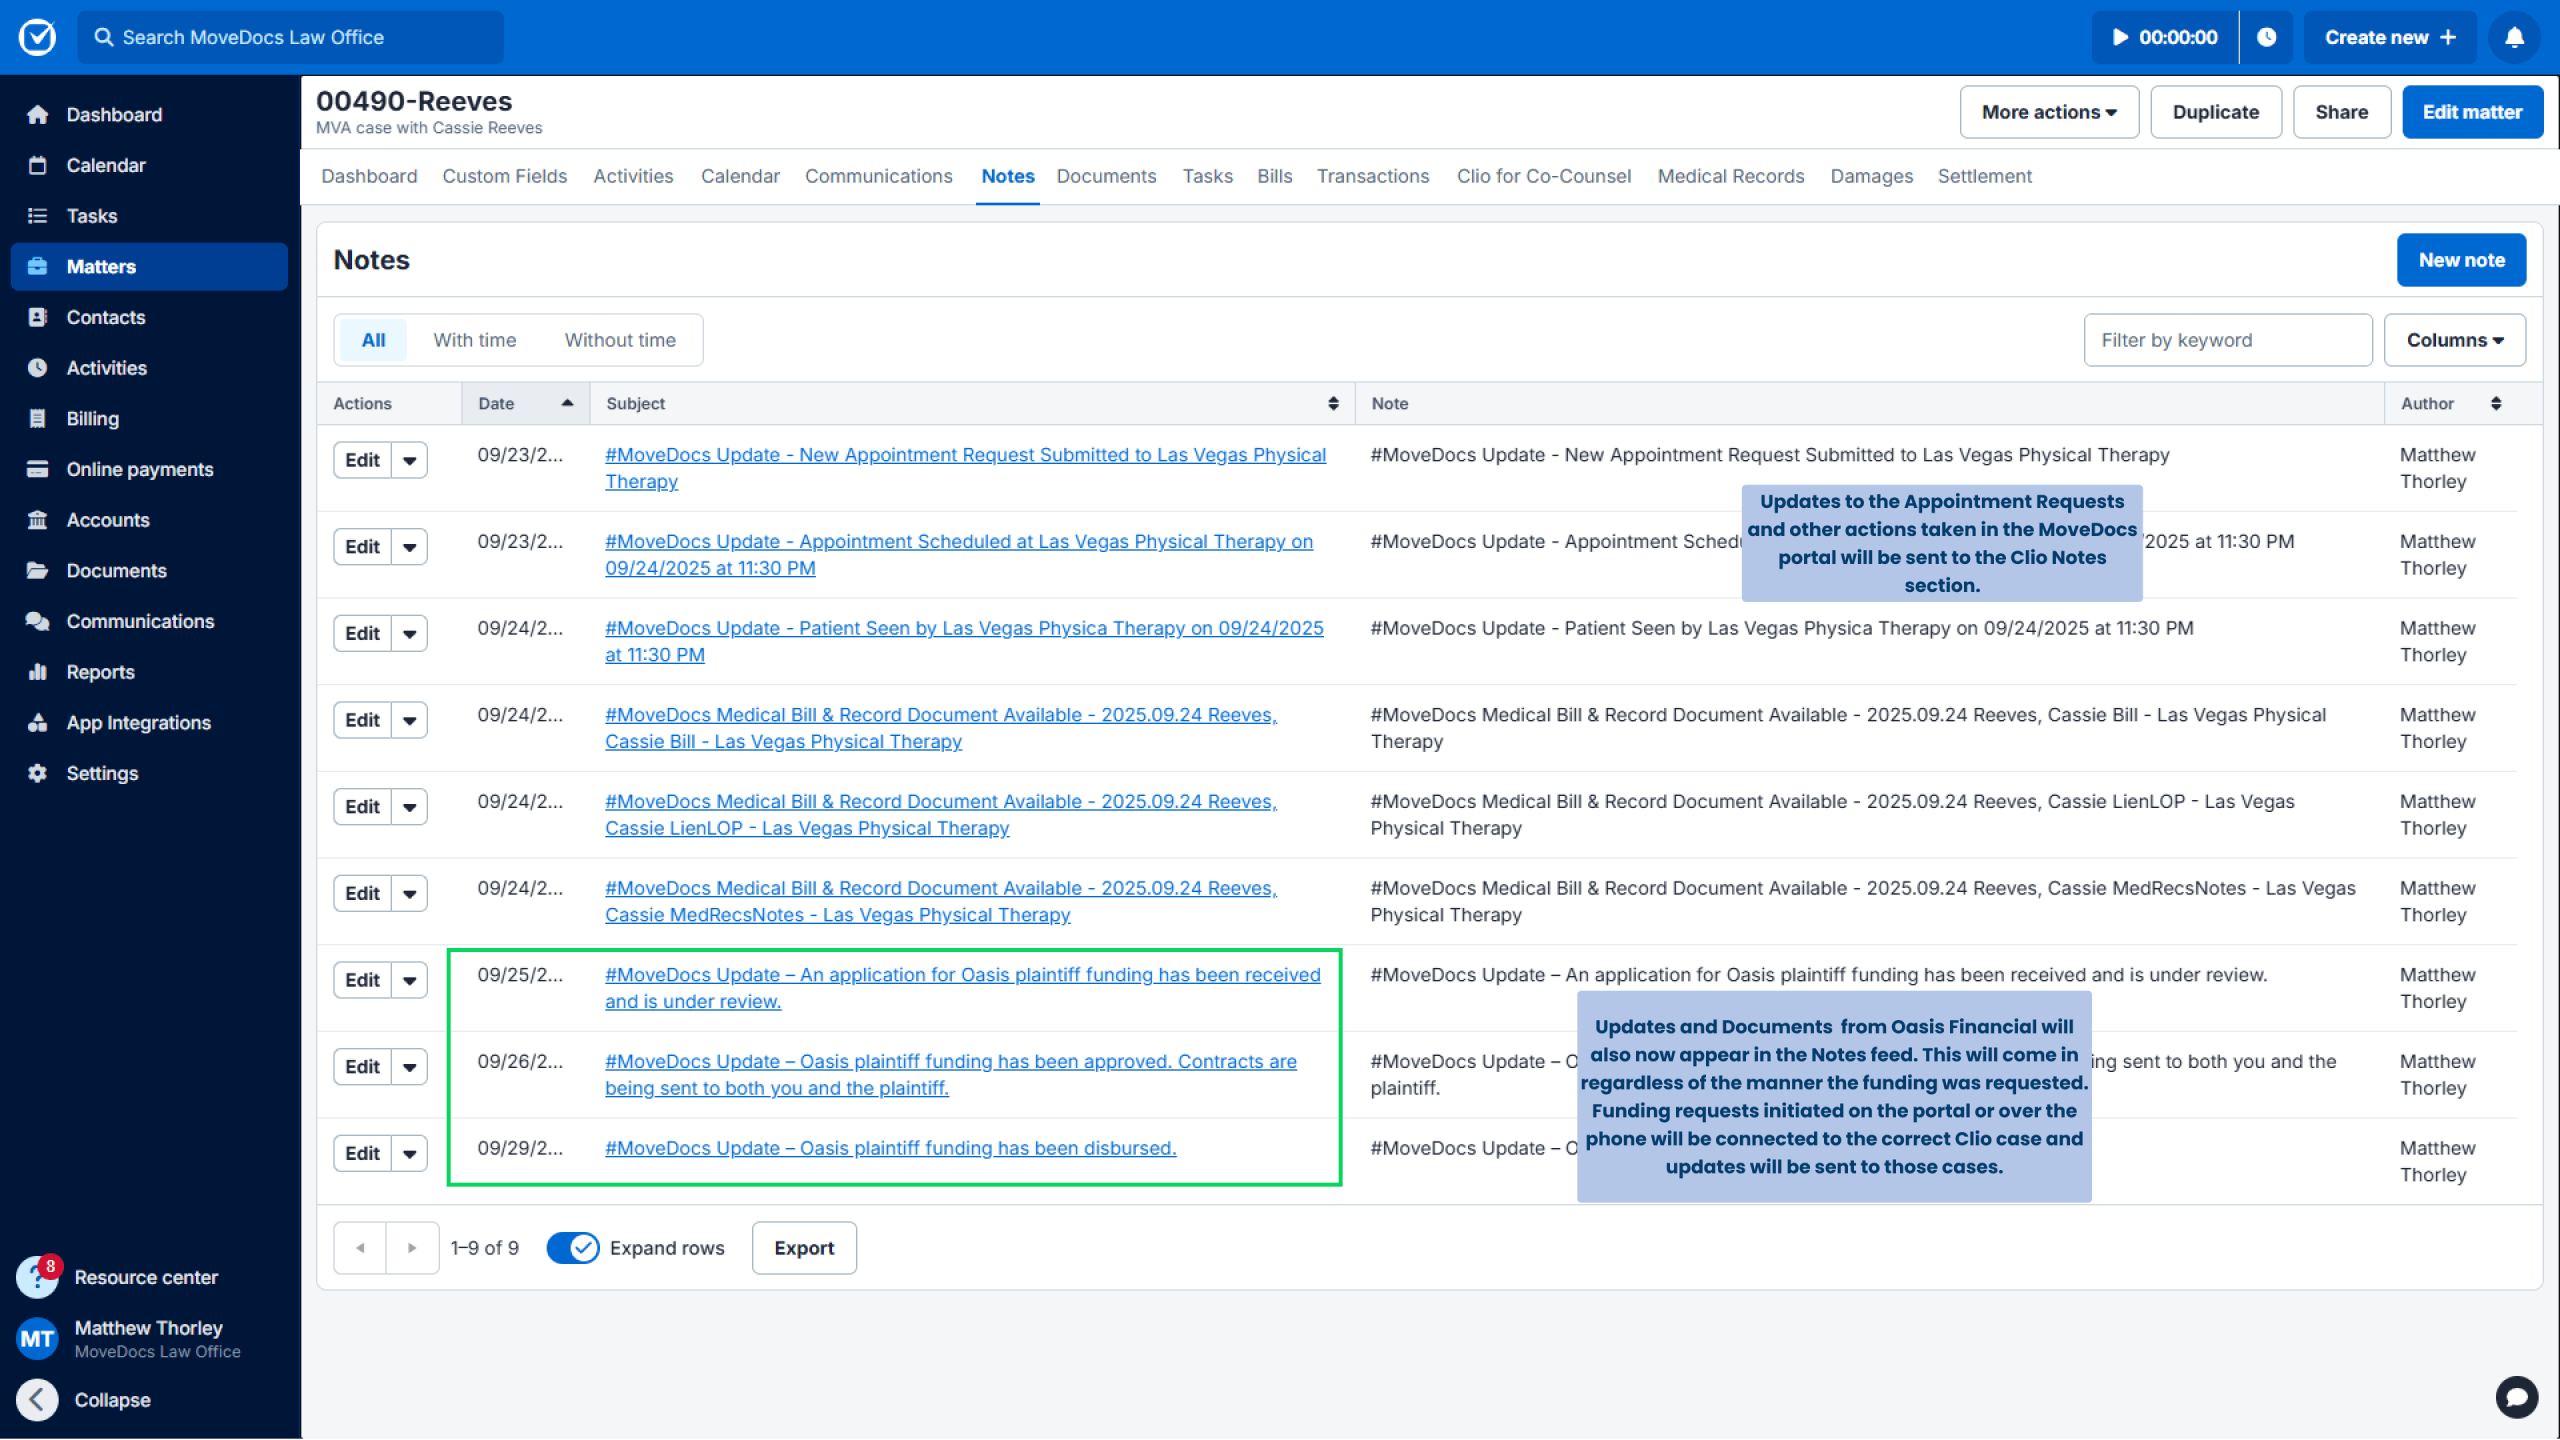
Task: Open the notifications bell icon
Action: pyautogui.click(x=2514, y=37)
